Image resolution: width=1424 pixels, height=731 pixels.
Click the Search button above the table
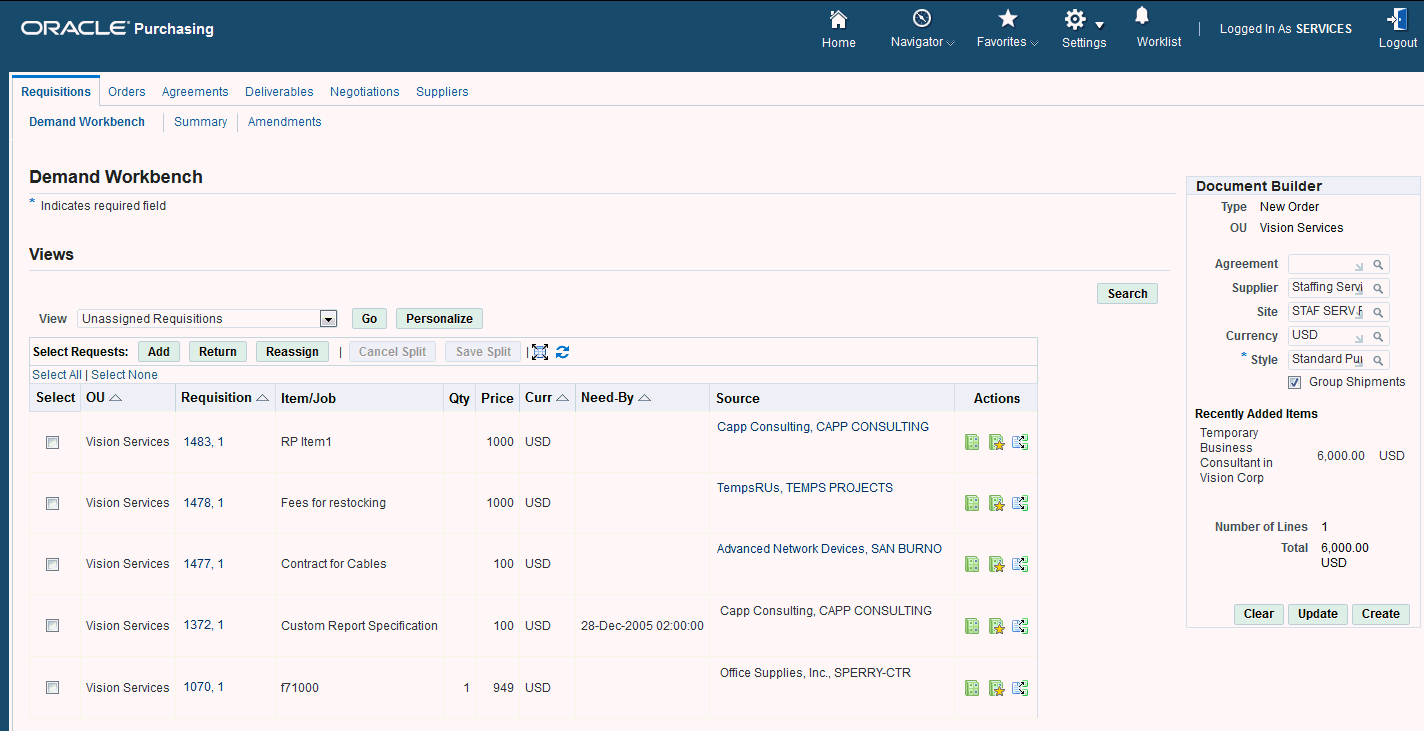pyautogui.click(x=1127, y=294)
